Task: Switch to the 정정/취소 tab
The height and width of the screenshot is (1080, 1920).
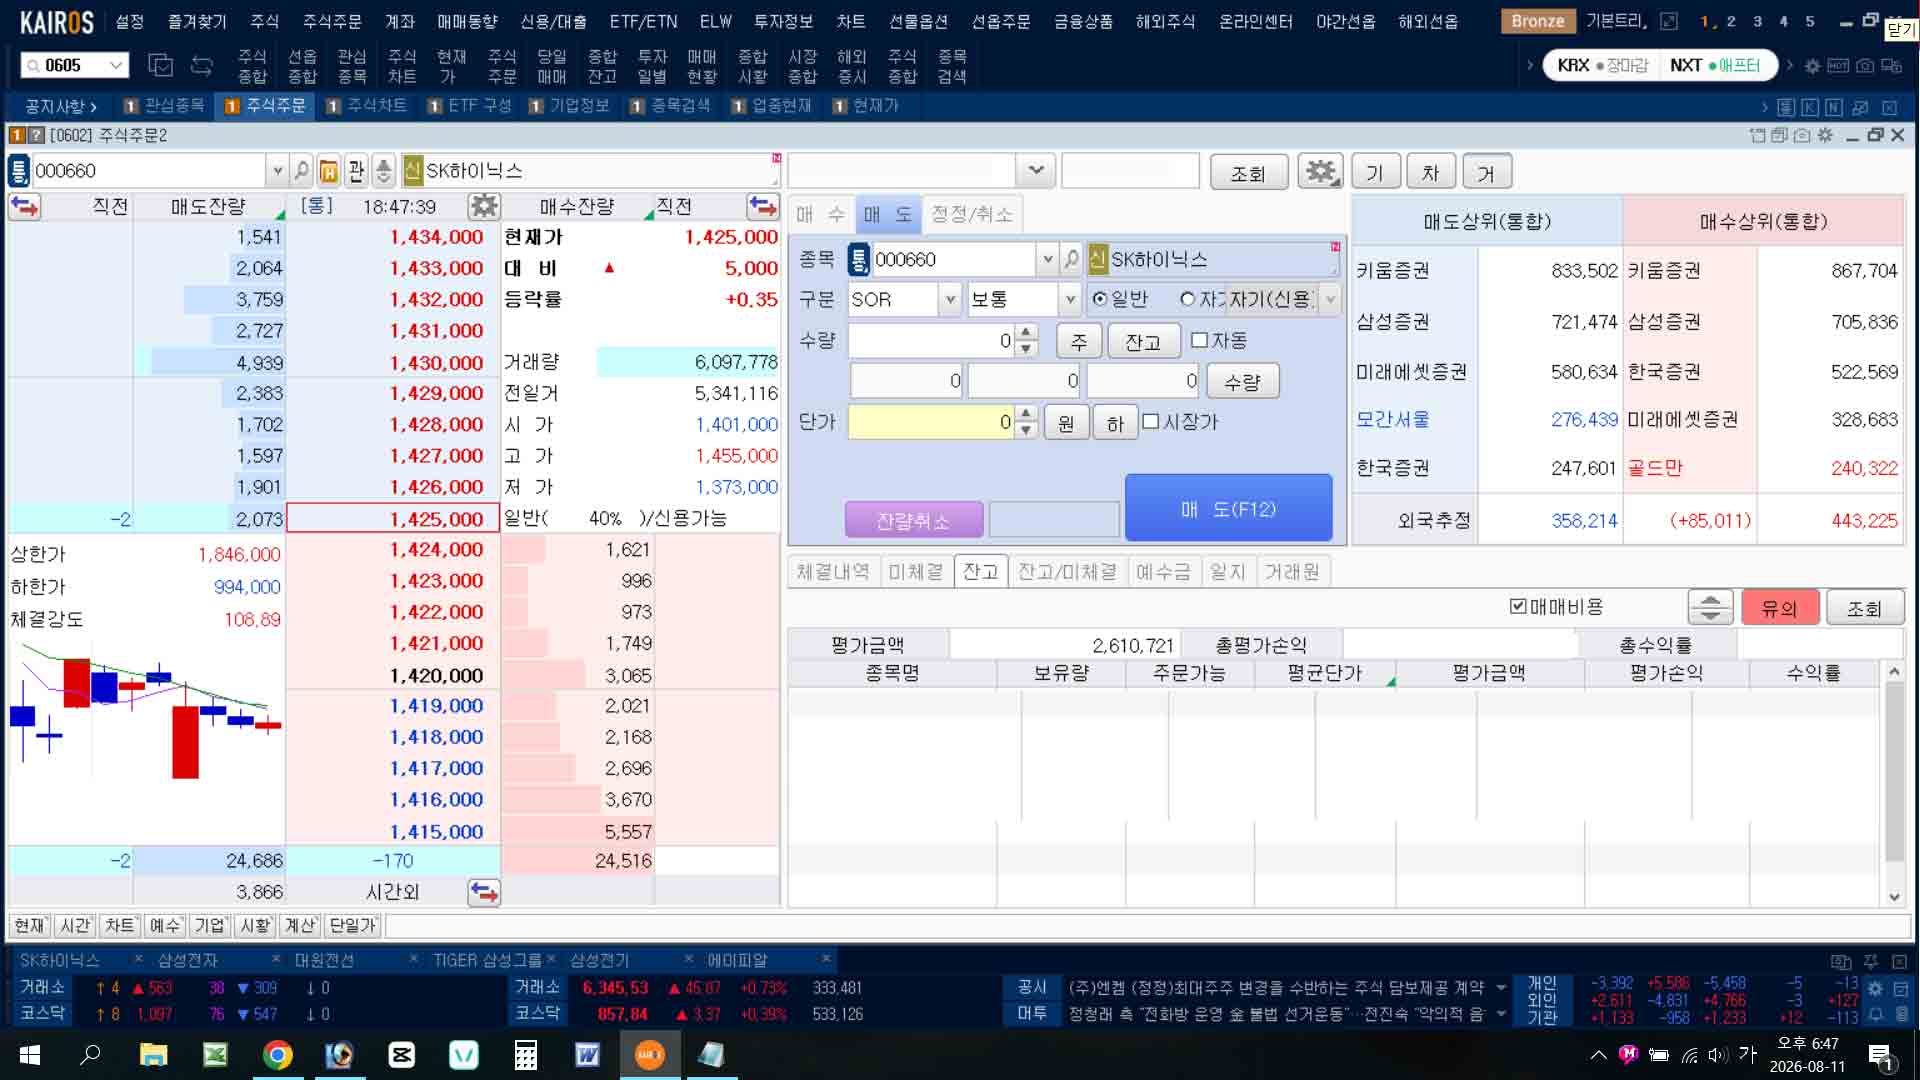Action: [971, 214]
